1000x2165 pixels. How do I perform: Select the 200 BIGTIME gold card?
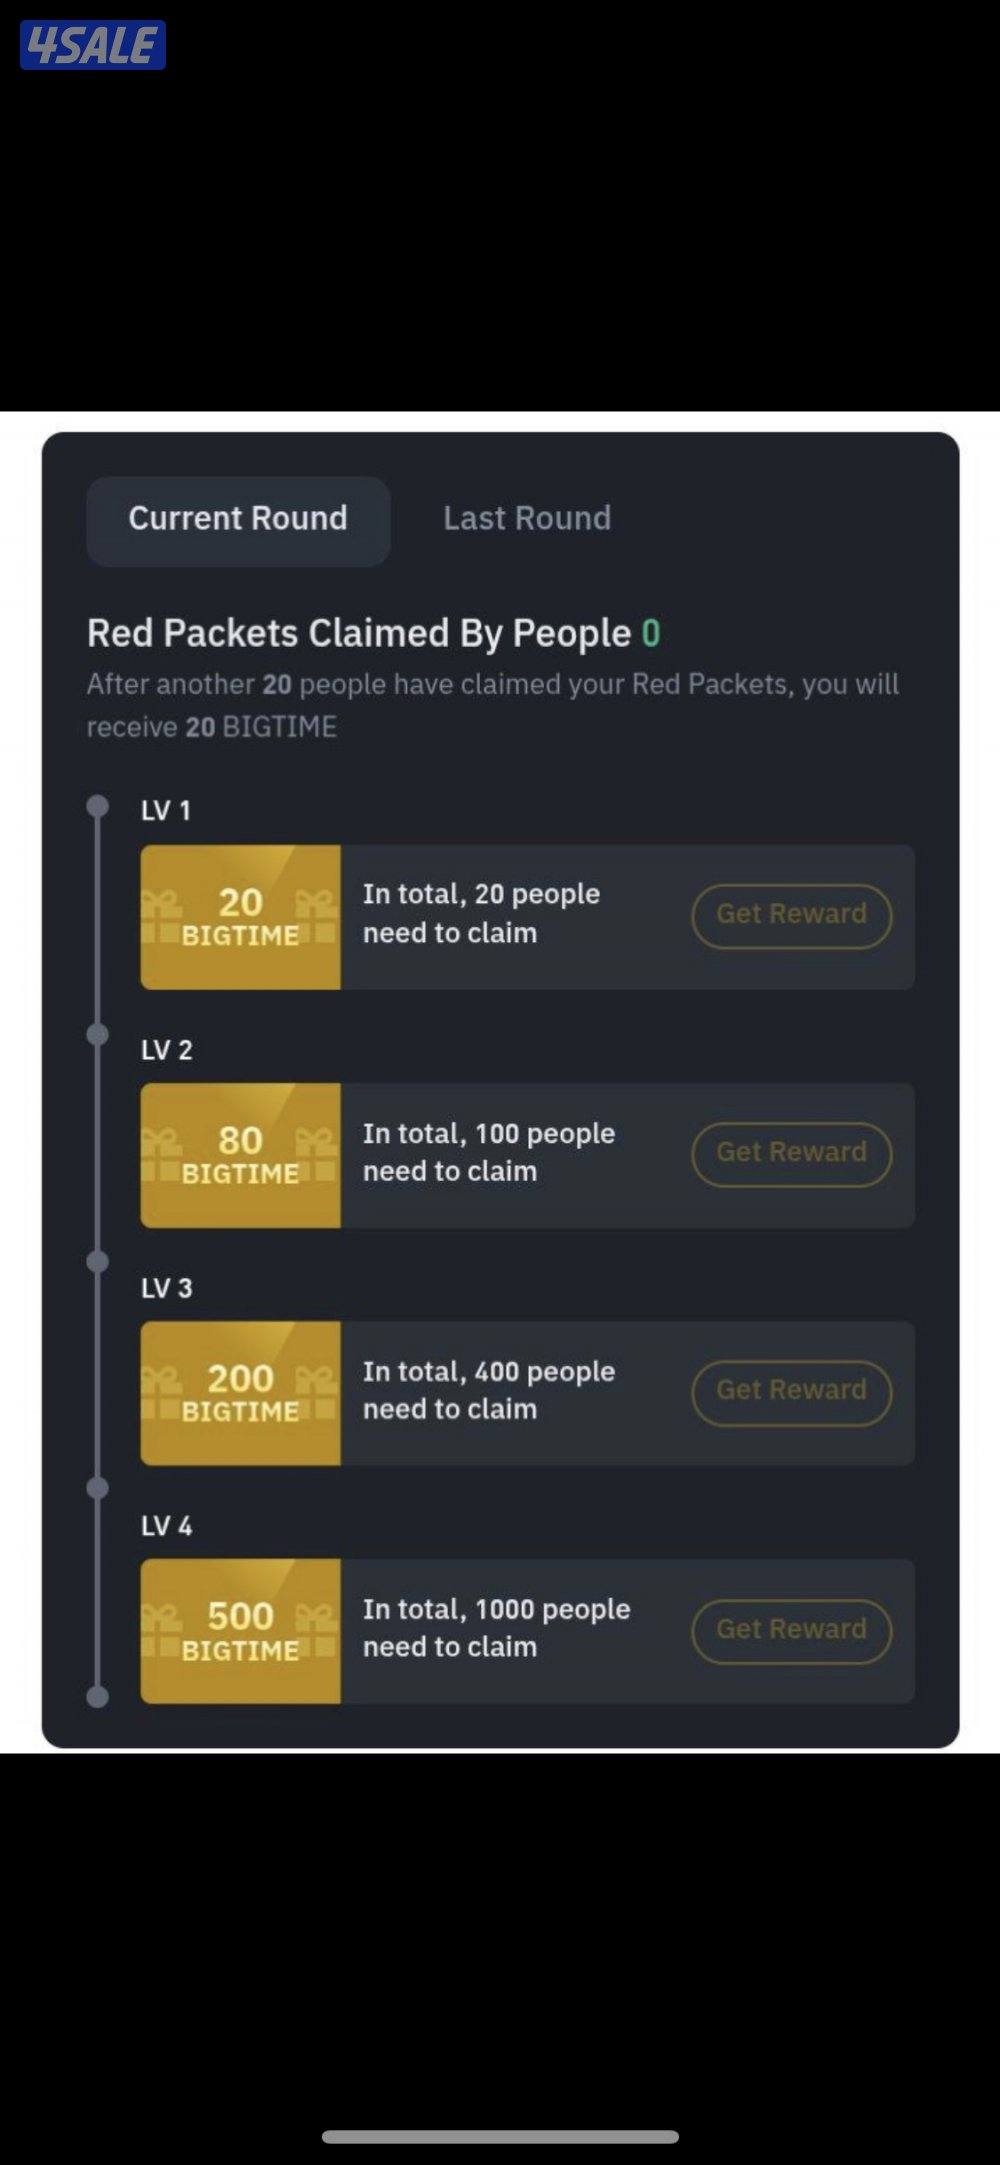click(240, 1393)
